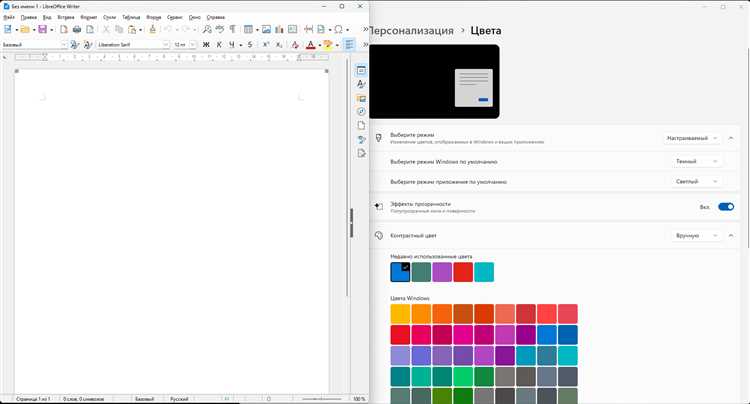Image resolution: width=750 pixels, height=404 pixels.
Task: Adjust the zoom slider in Writer status bar
Action: pyautogui.click(x=321, y=399)
